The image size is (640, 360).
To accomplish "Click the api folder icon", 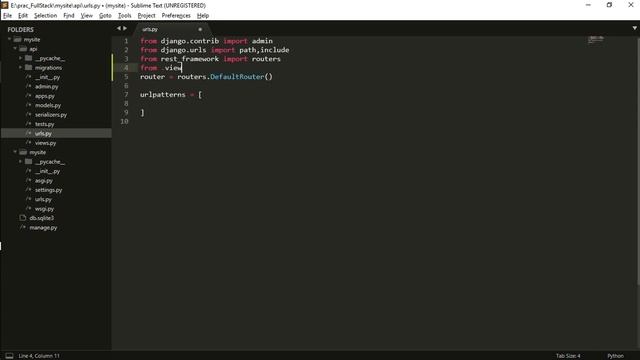I will pos(23,49).
